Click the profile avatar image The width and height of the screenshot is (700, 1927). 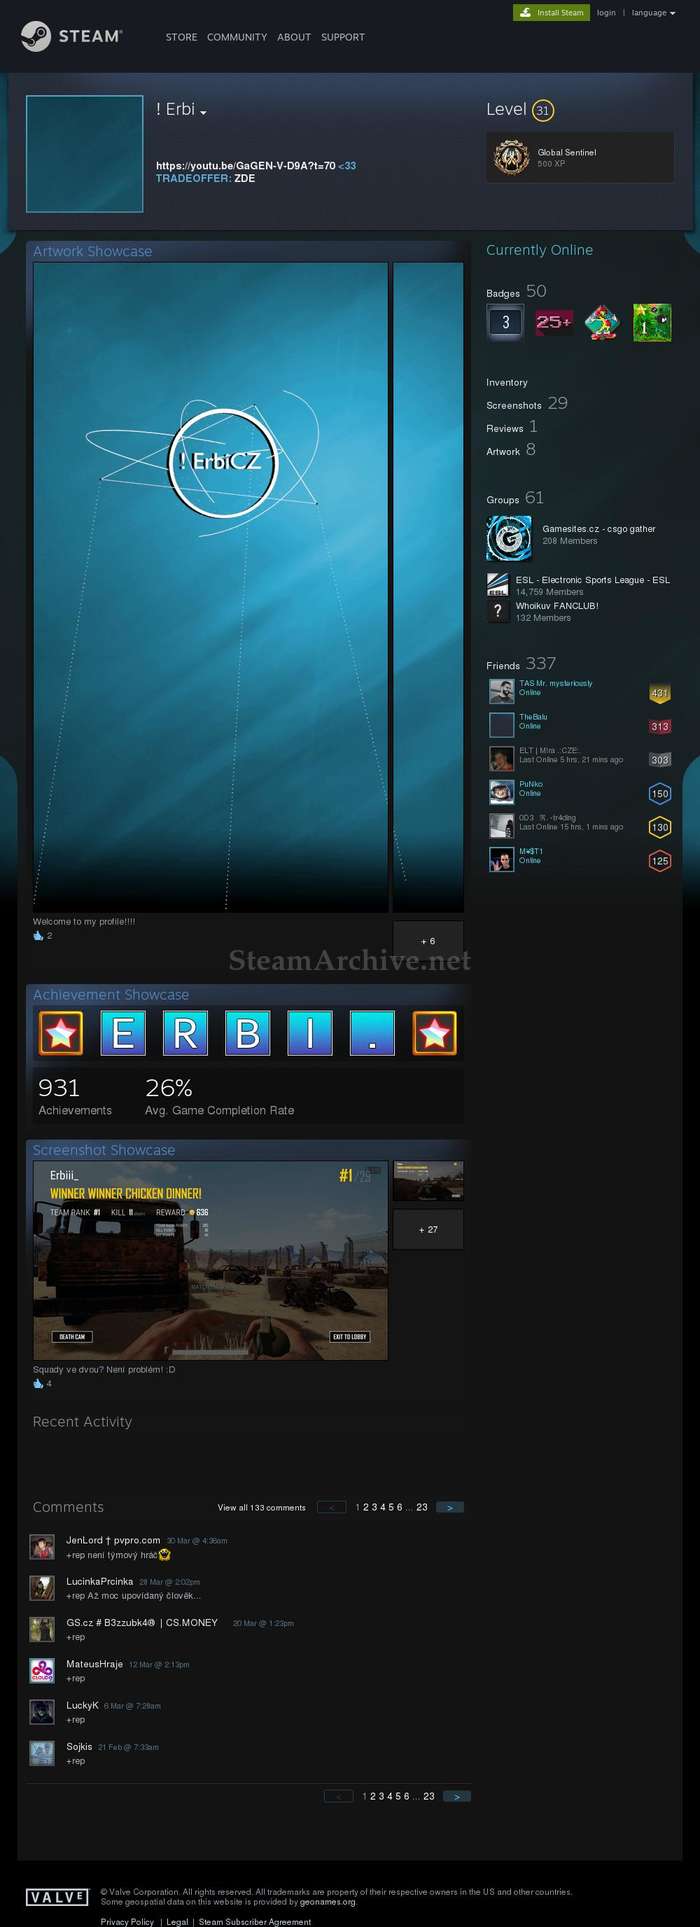(84, 154)
